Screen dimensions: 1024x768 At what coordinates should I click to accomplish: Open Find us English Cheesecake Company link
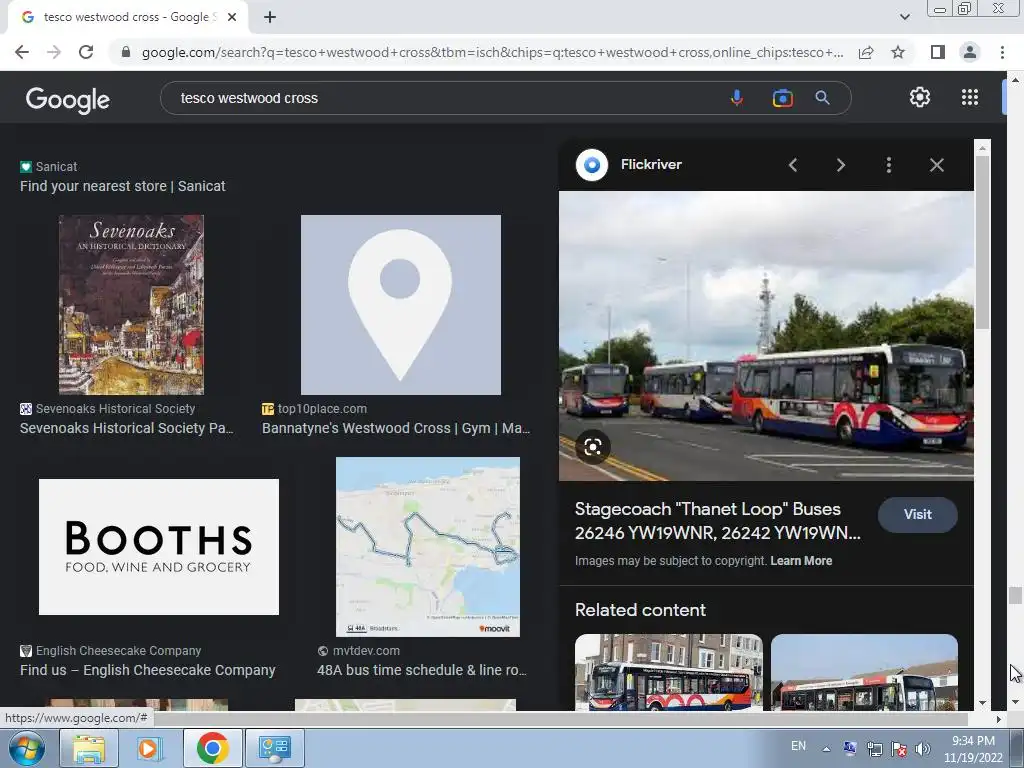click(148, 670)
